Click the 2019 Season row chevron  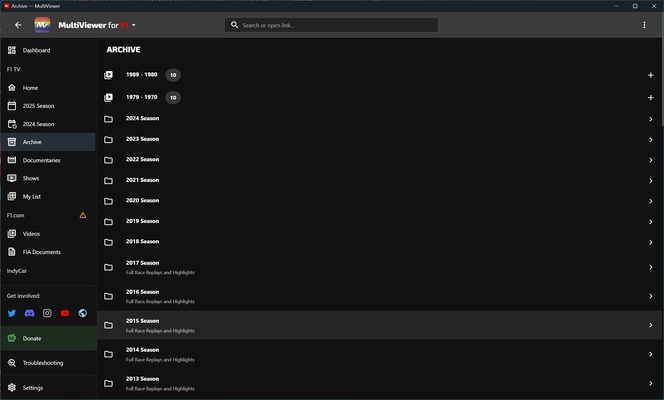651,222
